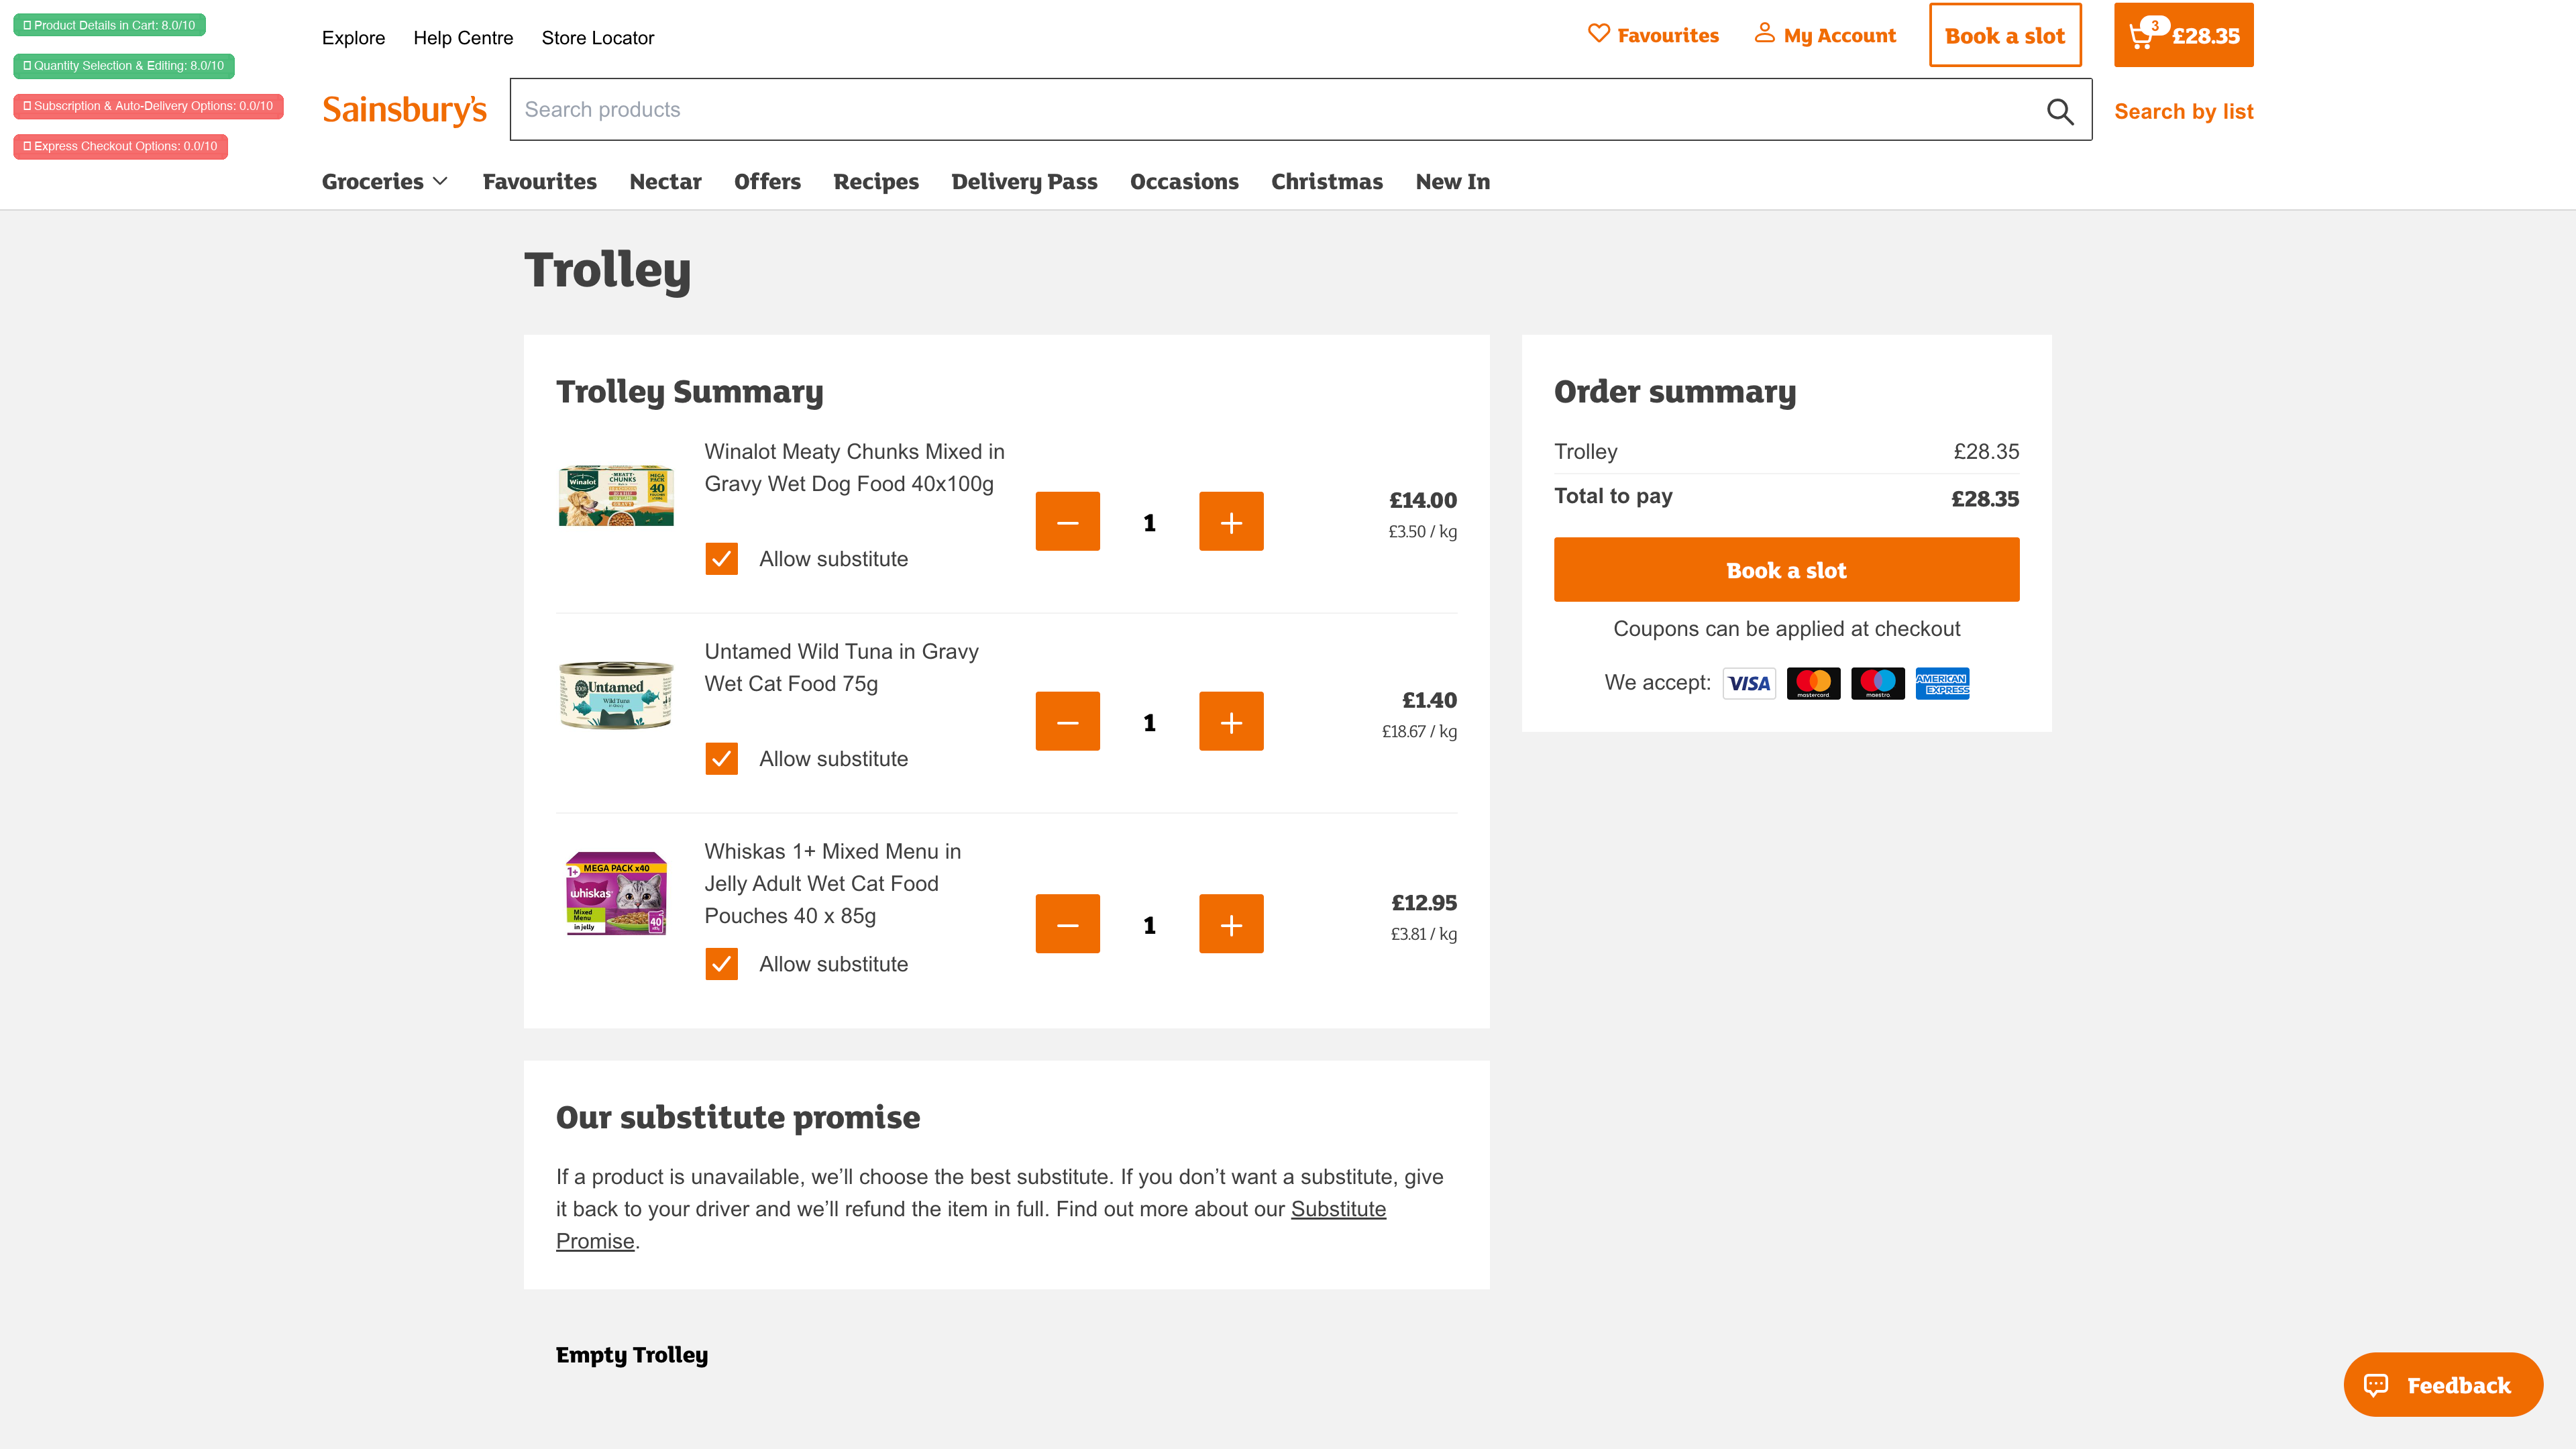
Task: Untick Allow substitute for Winalot Meaty Chunks
Action: (721, 559)
